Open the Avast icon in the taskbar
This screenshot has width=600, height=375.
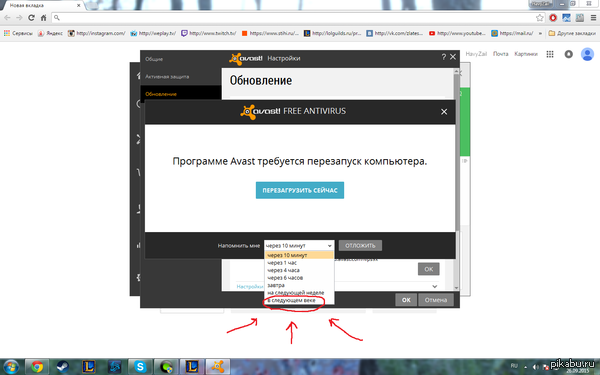click(x=218, y=367)
